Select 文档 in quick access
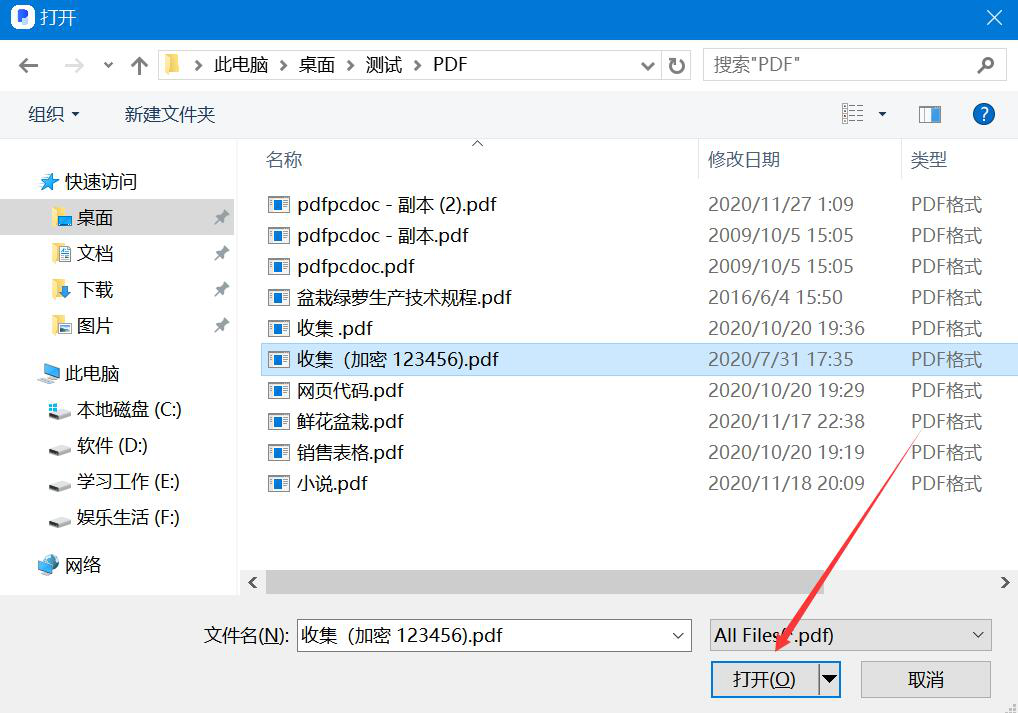The height and width of the screenshot is (713, 1018). (95, 253)
